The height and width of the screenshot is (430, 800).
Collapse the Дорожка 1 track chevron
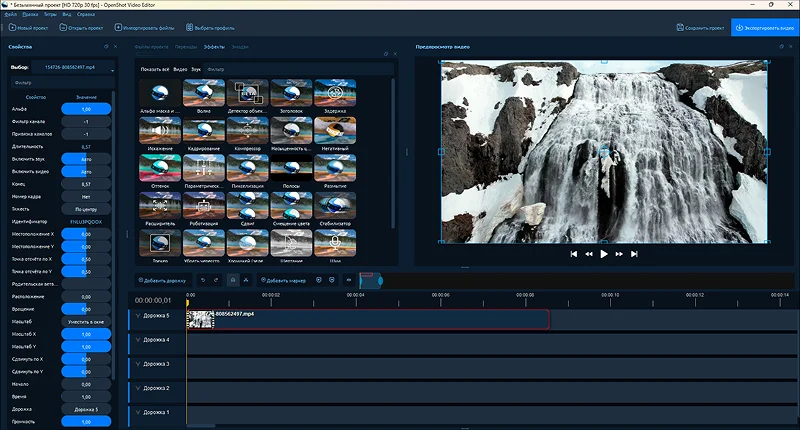(x=138, y=412)
